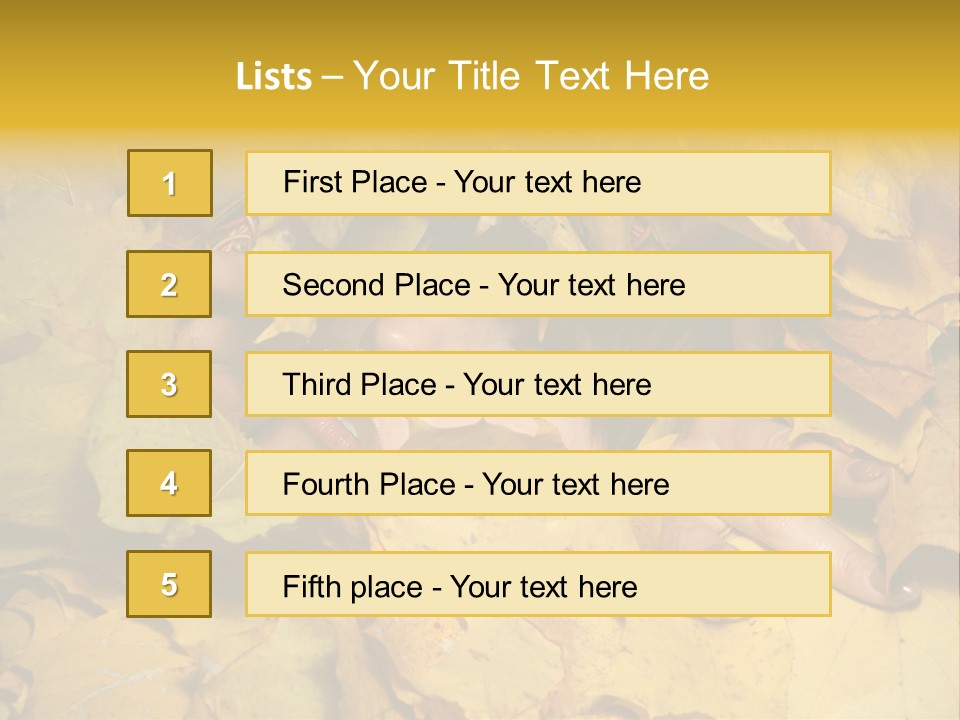
Task: Pick the number 4 gold square
Action: (169, 483)
